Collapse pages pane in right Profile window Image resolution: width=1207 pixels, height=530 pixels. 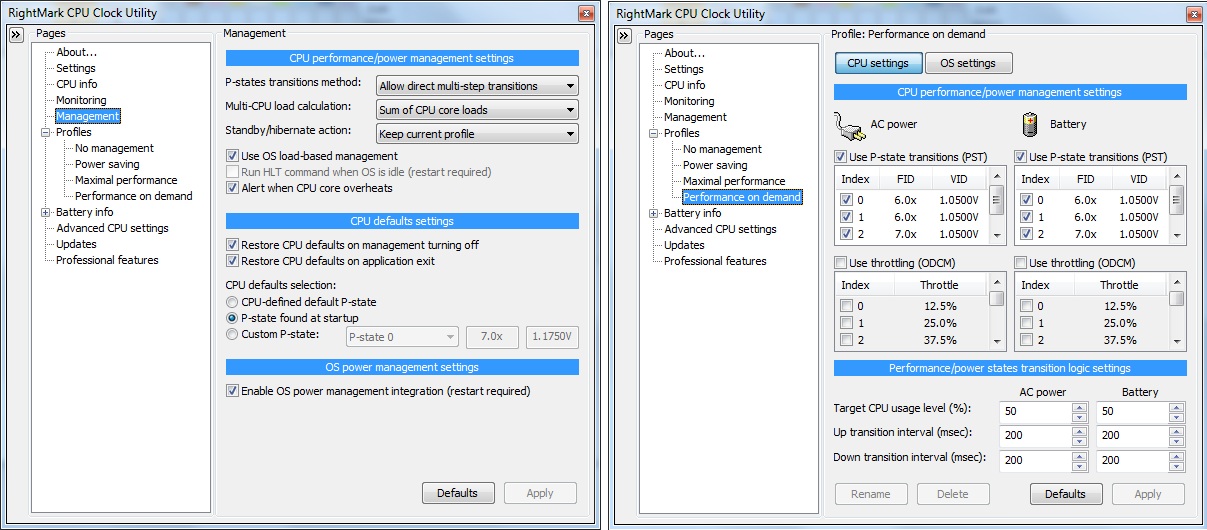tap(624, 35)
